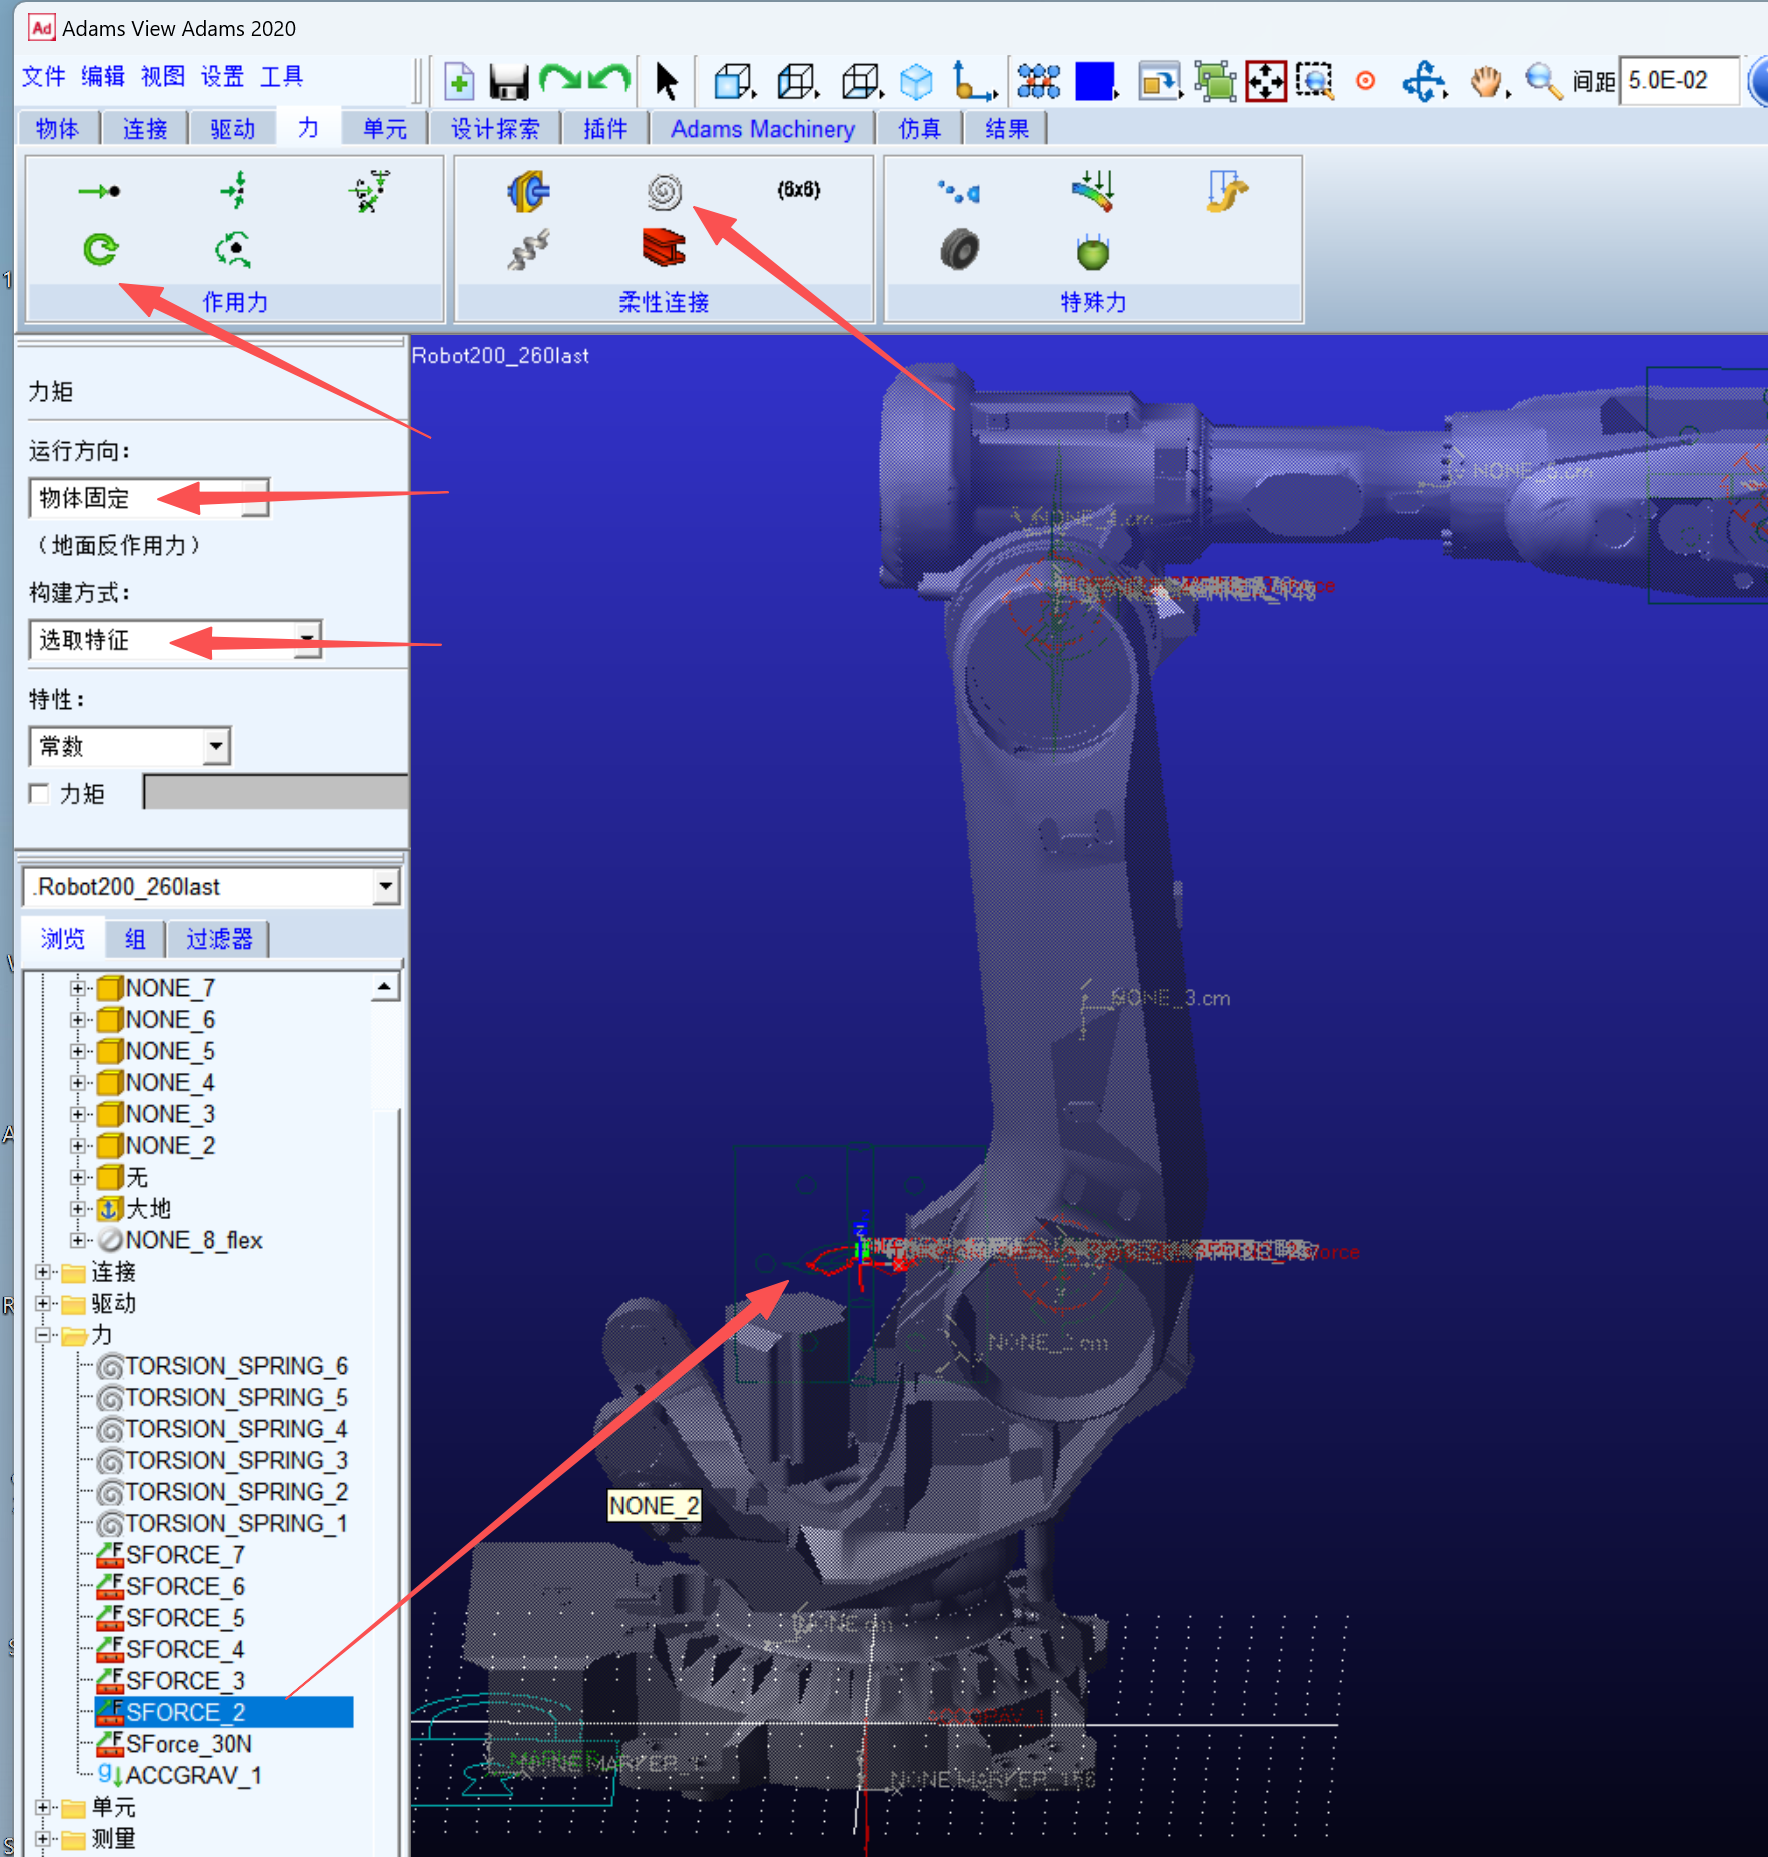Viewport: 1768px width, 1857px height.
Task: Click the coordinate axes triad icon
Action: pos(973,81)
